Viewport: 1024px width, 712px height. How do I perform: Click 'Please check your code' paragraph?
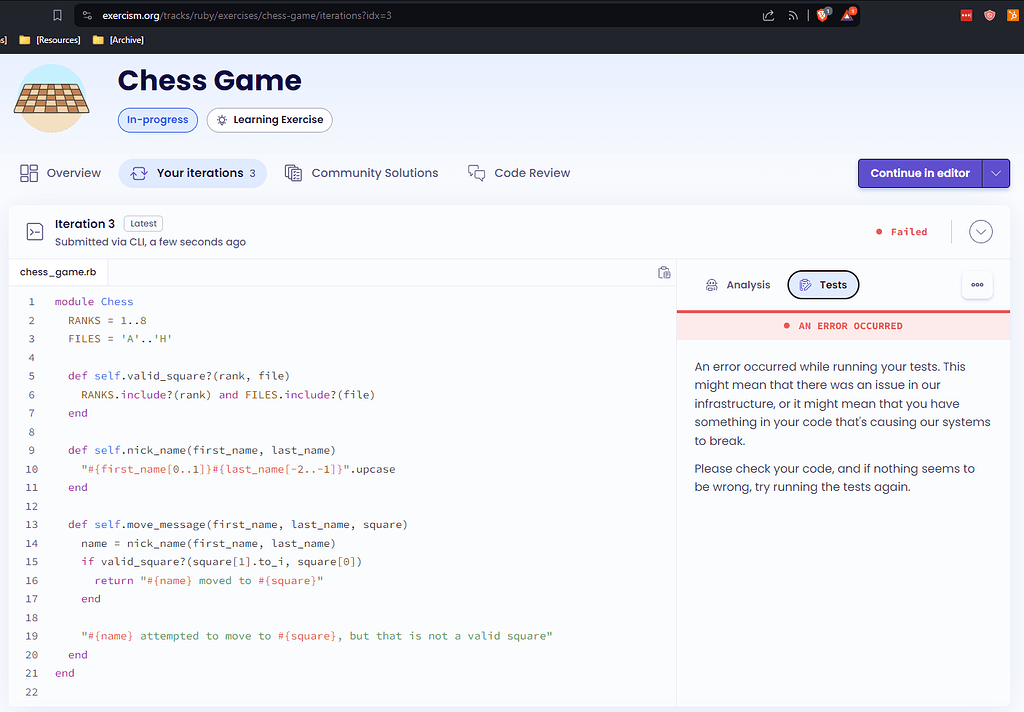(x=835, y=477)
